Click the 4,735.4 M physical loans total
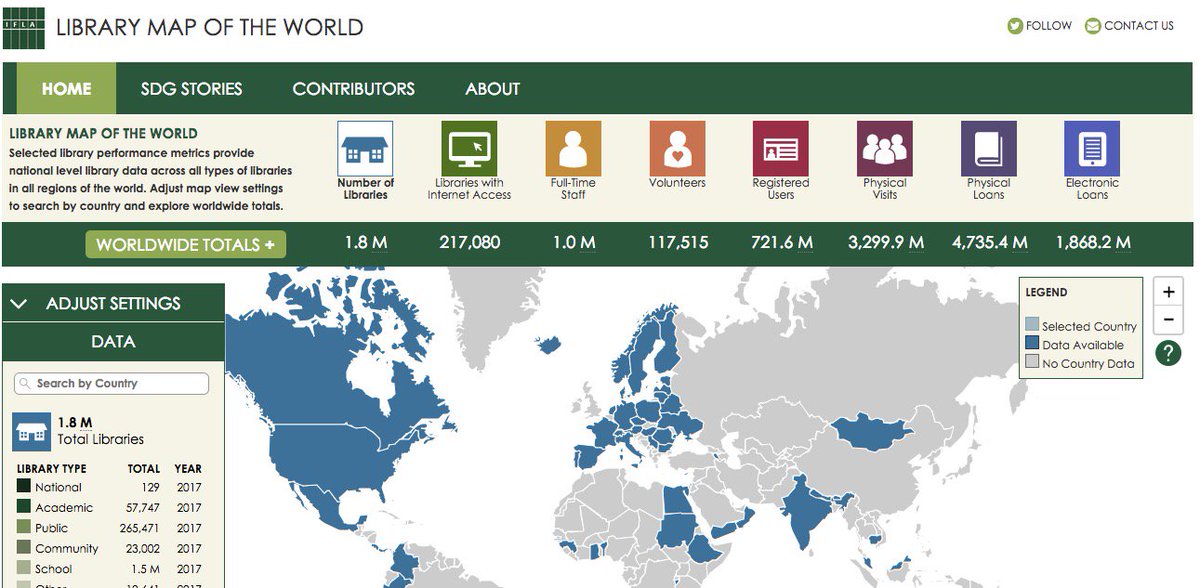 coord(989,243)
